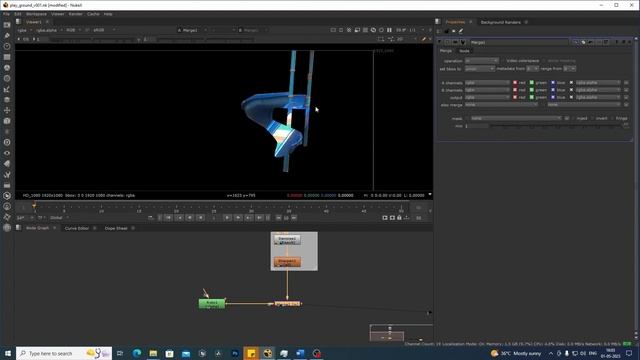The height and width of the screenshot is (360, 640).
Task: Open the metadata from dropdown
Action: (533, 69)
